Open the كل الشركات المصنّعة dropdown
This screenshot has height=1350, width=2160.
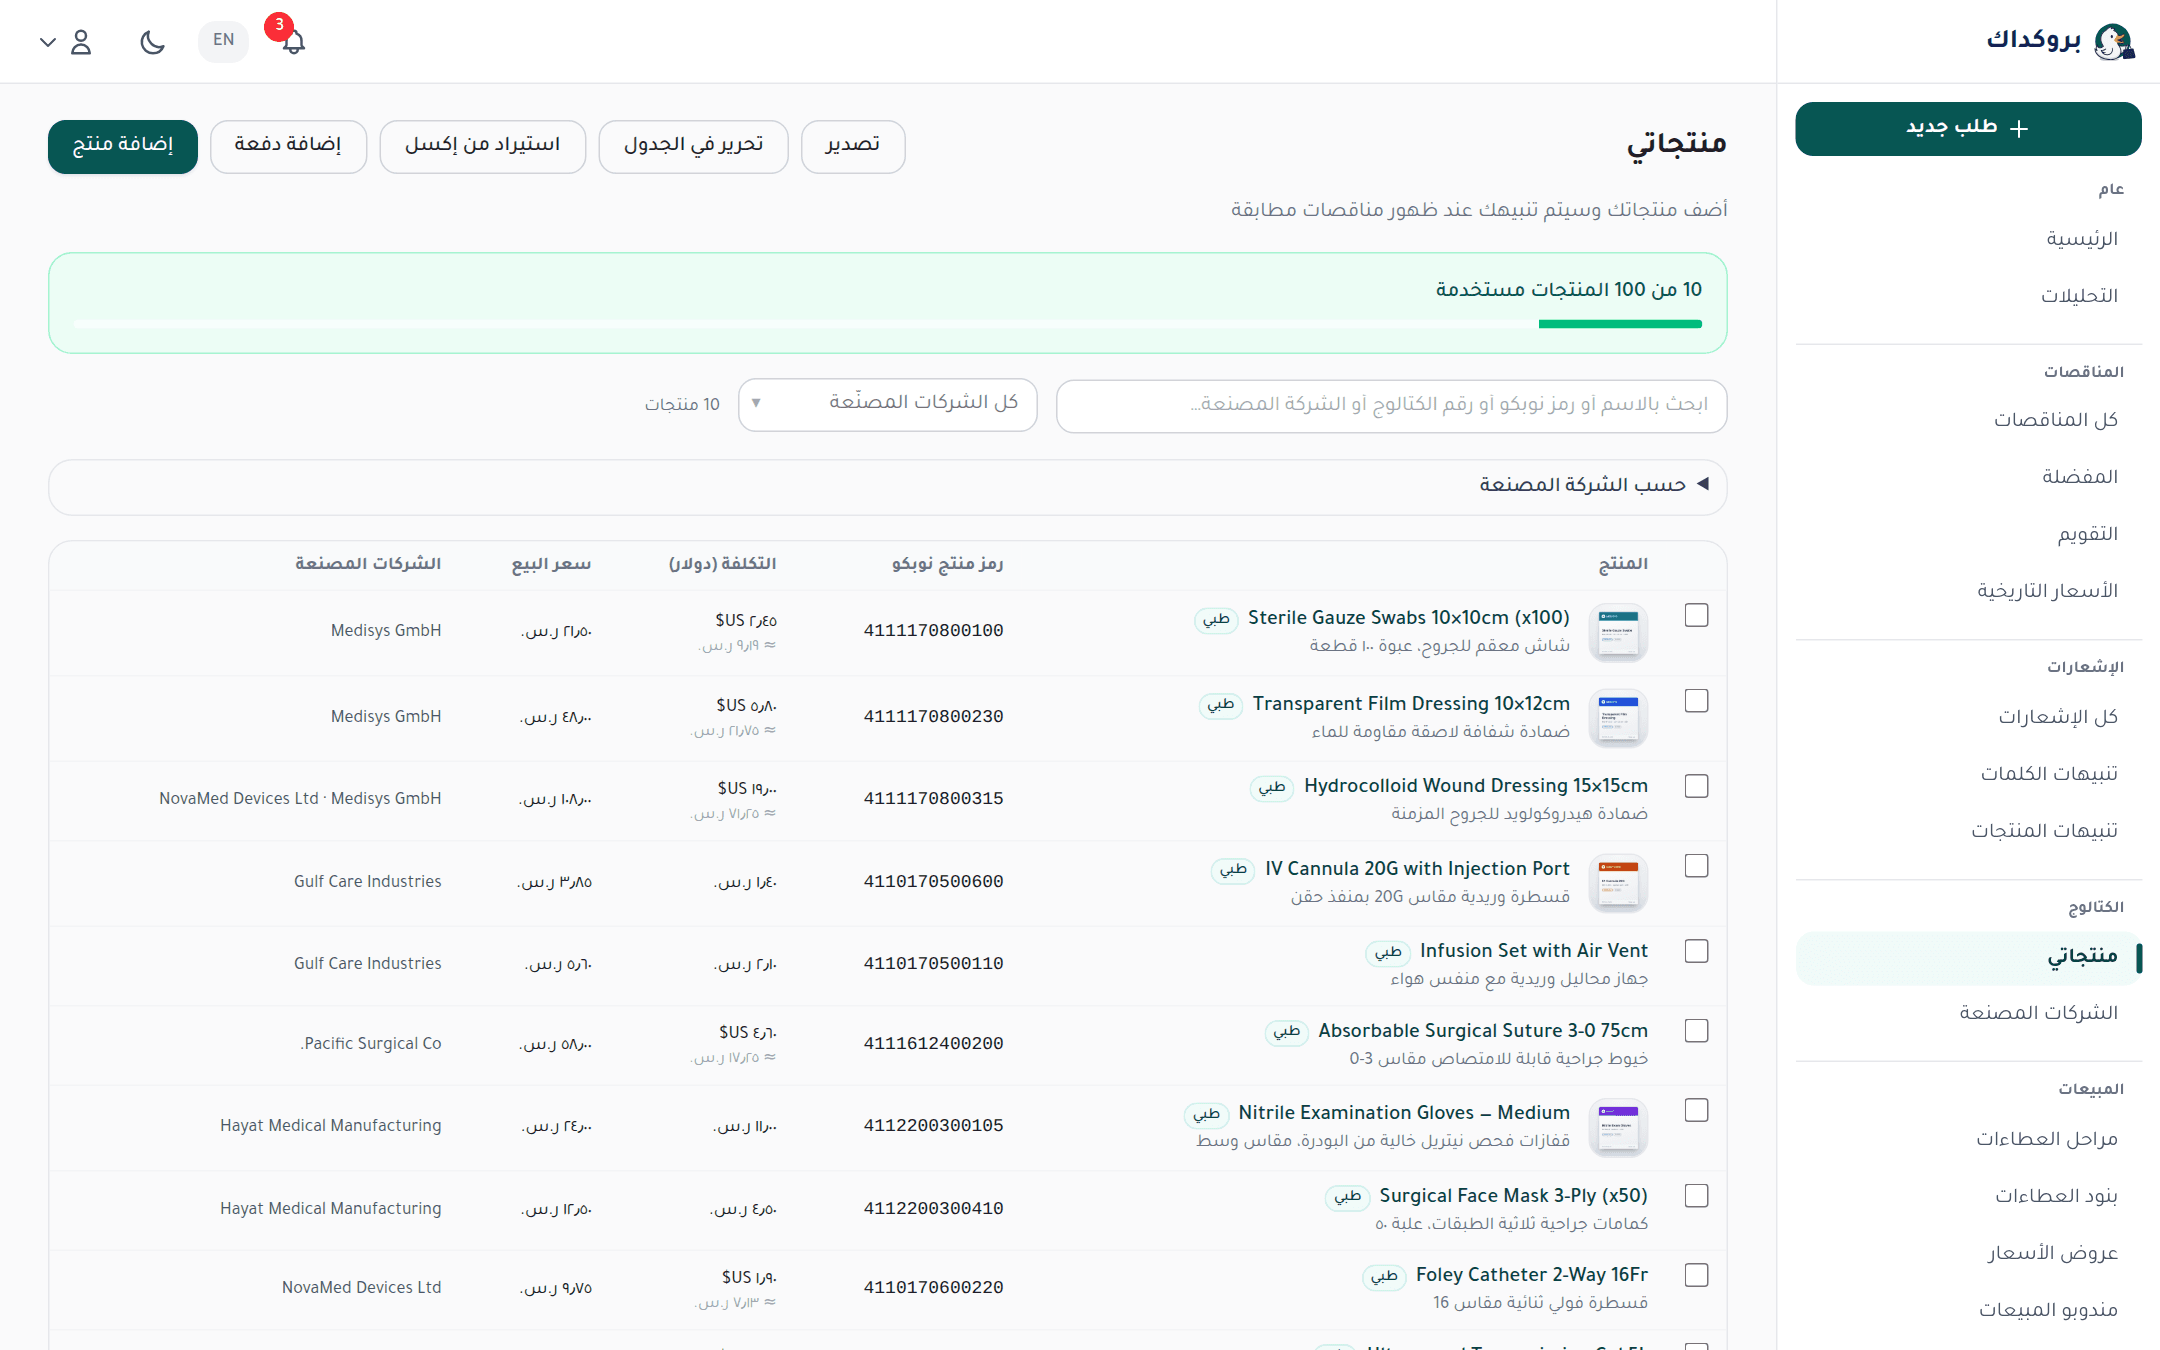tap(887, 404)
